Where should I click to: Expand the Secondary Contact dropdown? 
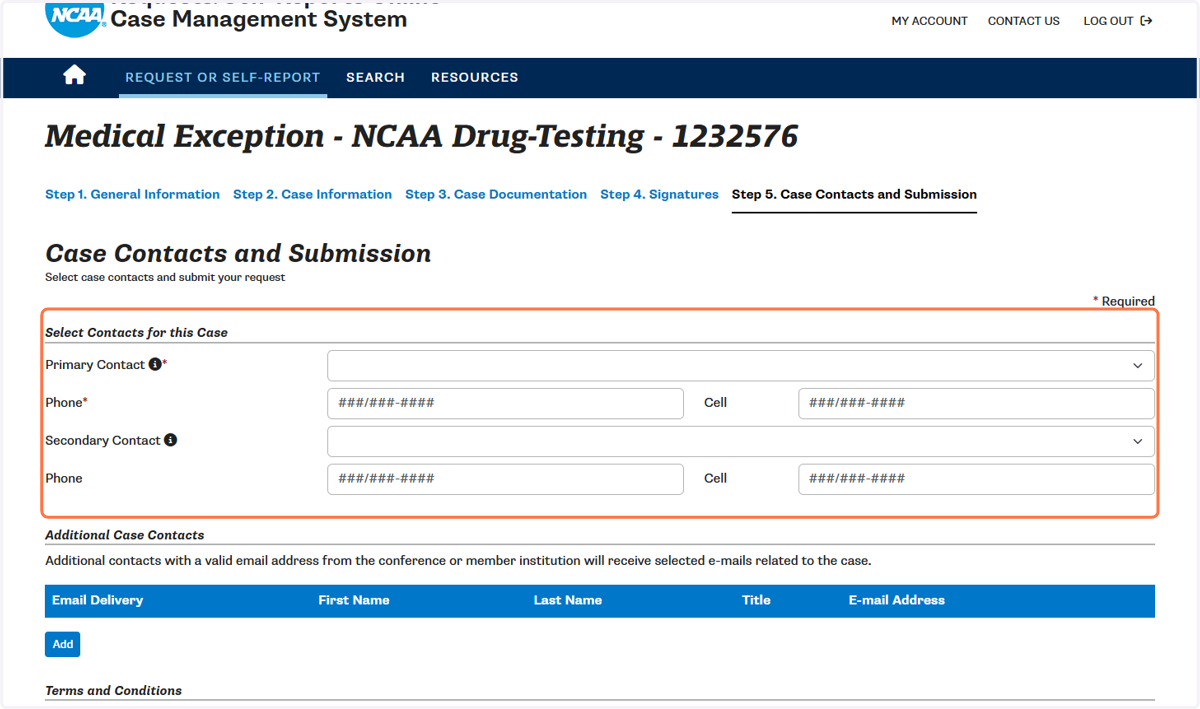click(741, 441)
